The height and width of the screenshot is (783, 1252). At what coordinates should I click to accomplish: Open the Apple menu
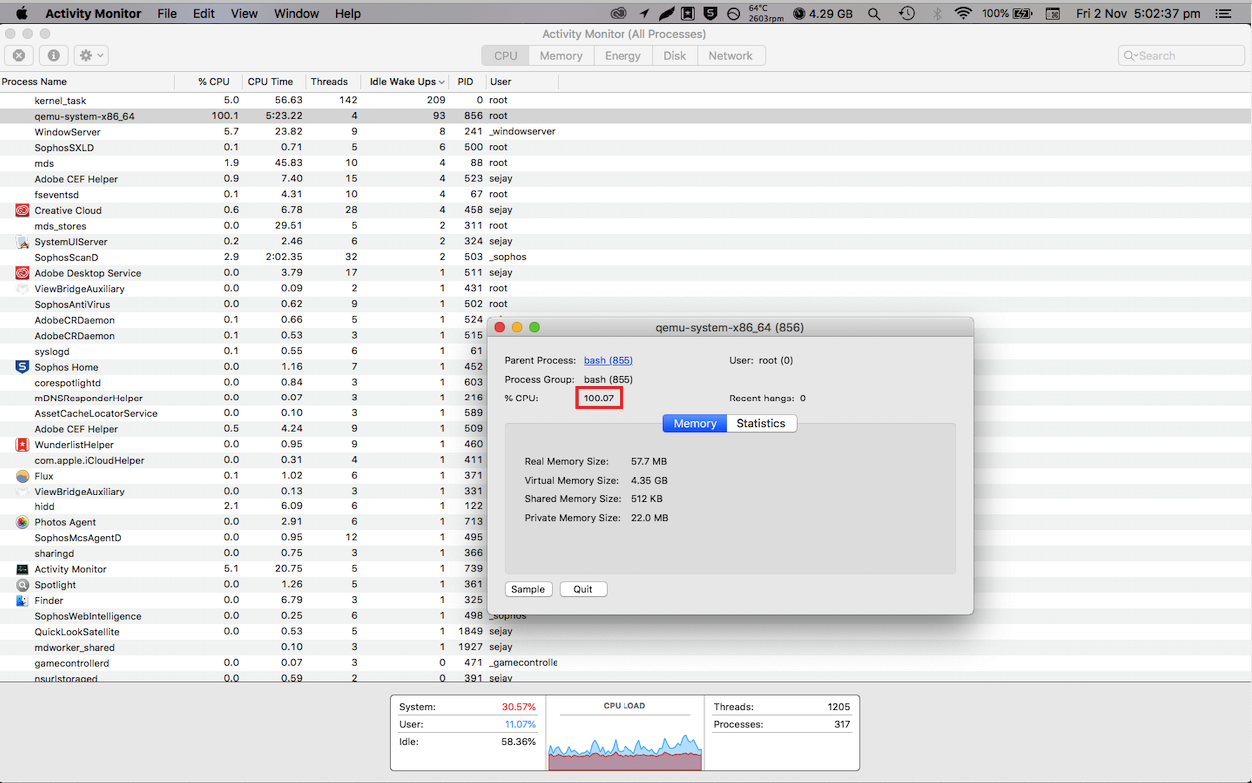(x=21, y=14)
